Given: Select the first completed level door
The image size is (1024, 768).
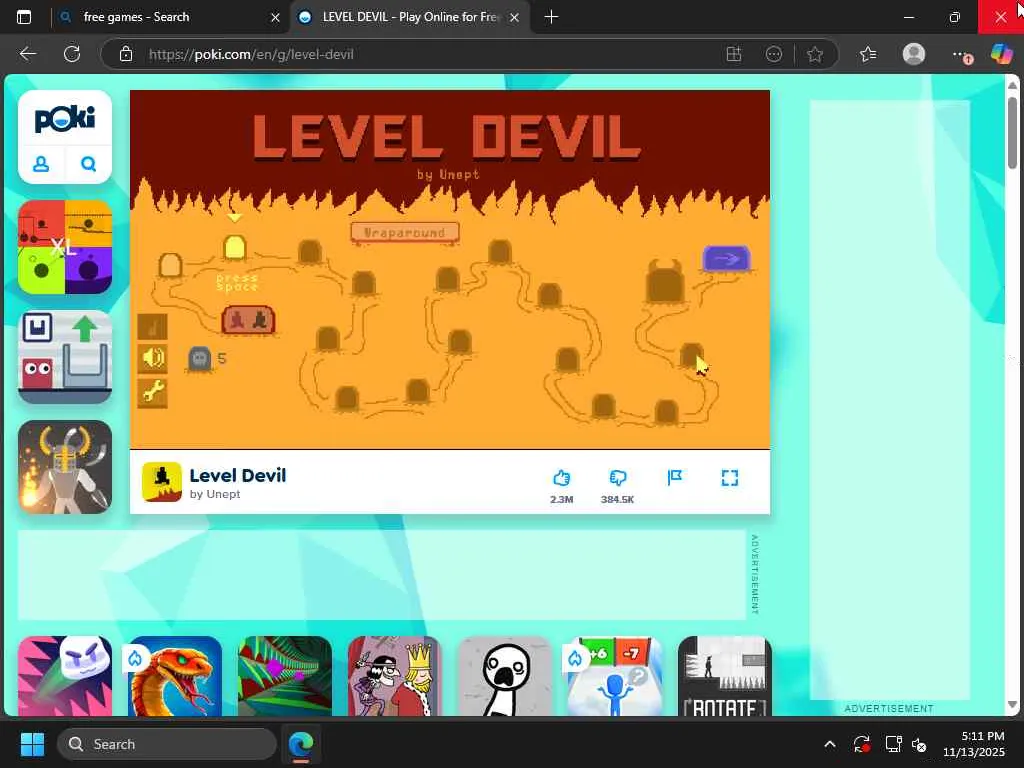Looking at the screenshot, I should pos(170,266).
